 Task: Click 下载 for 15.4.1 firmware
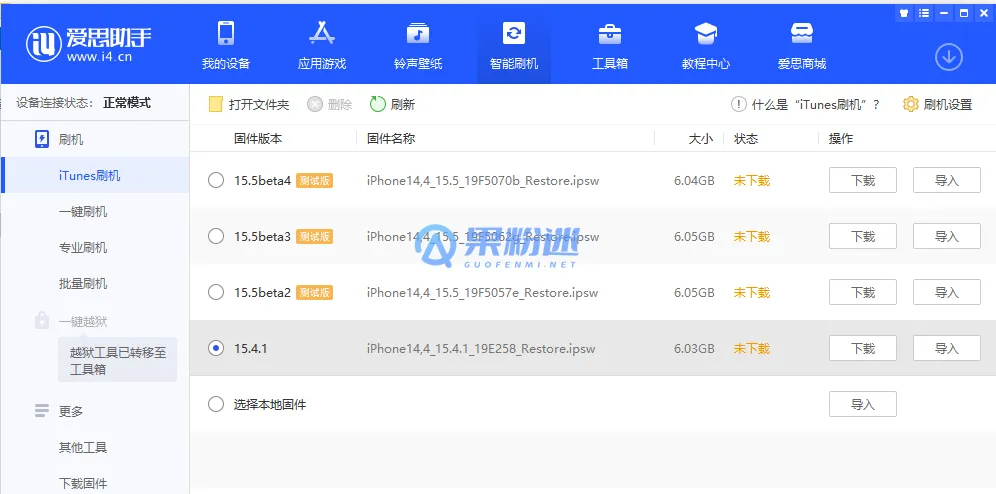(x=863, y=348)
